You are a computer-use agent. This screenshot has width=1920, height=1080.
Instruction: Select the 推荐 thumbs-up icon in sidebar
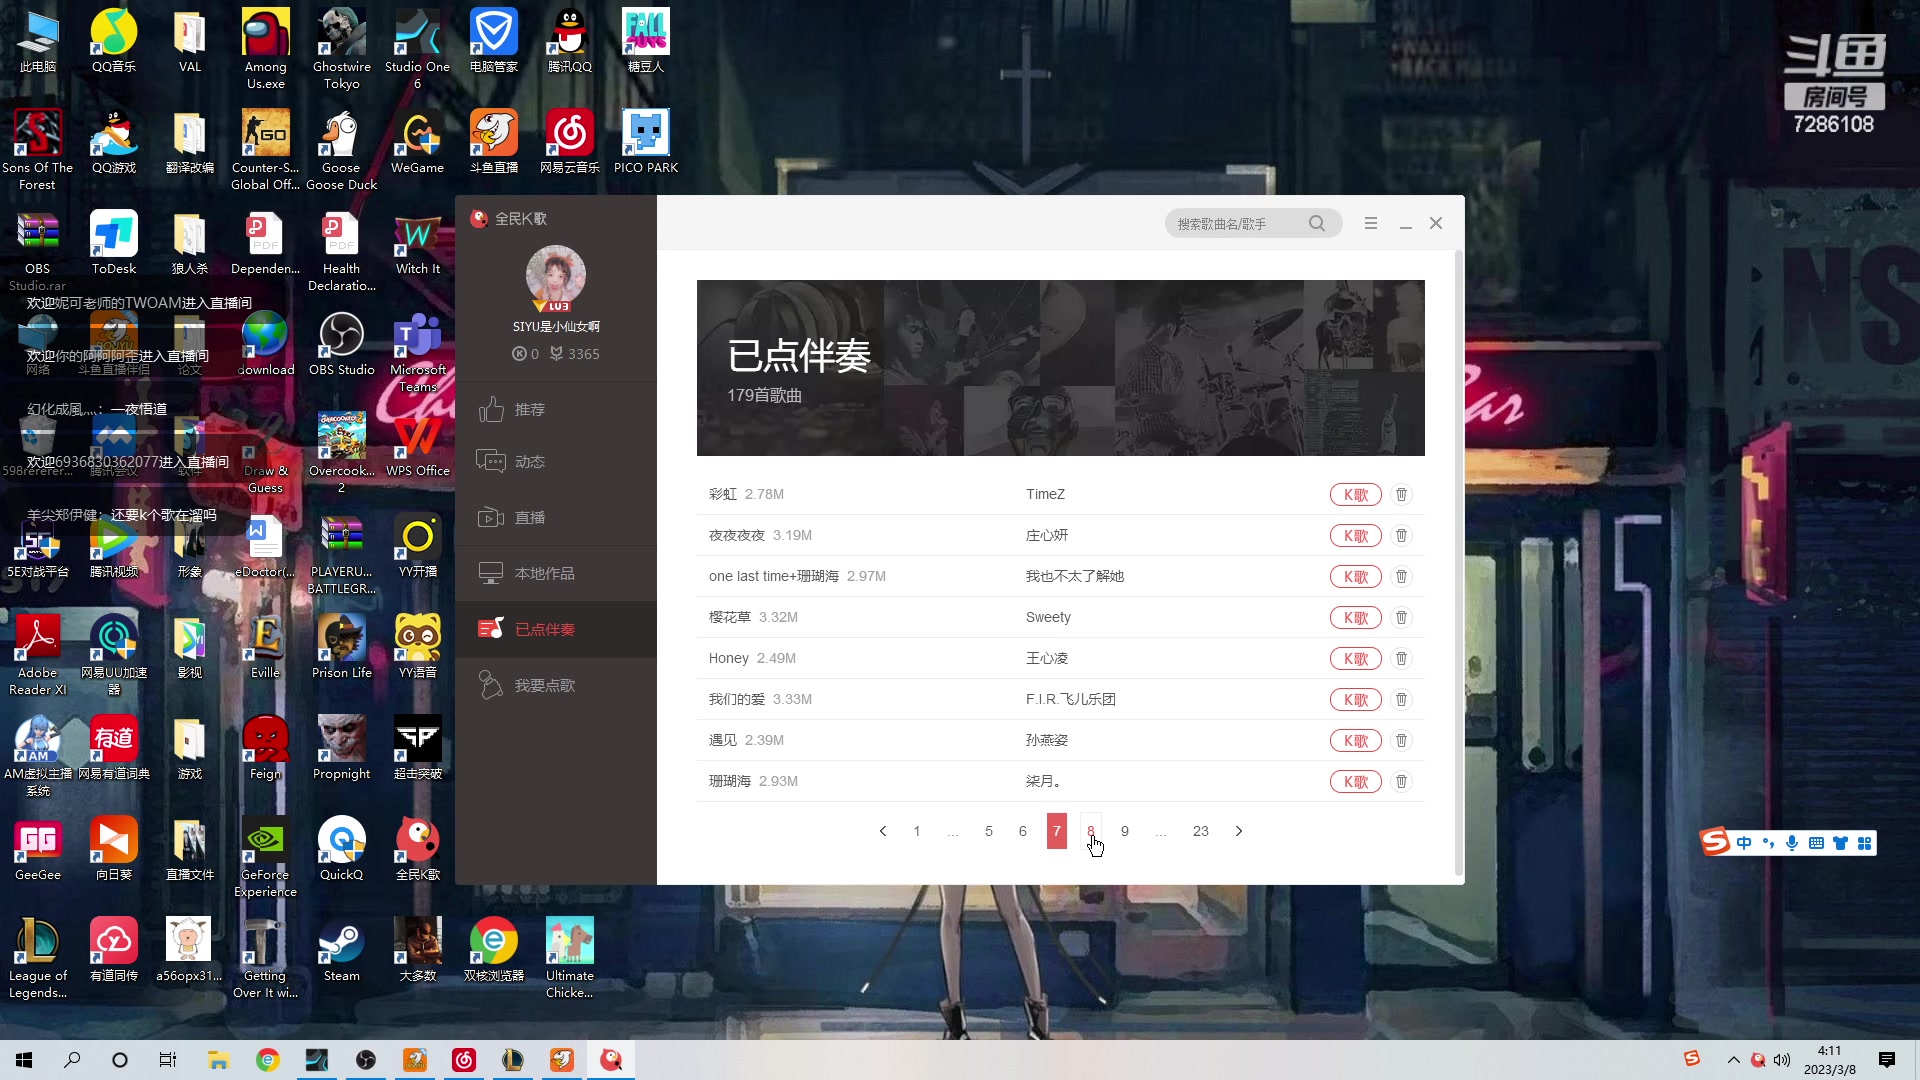(493, 409)
